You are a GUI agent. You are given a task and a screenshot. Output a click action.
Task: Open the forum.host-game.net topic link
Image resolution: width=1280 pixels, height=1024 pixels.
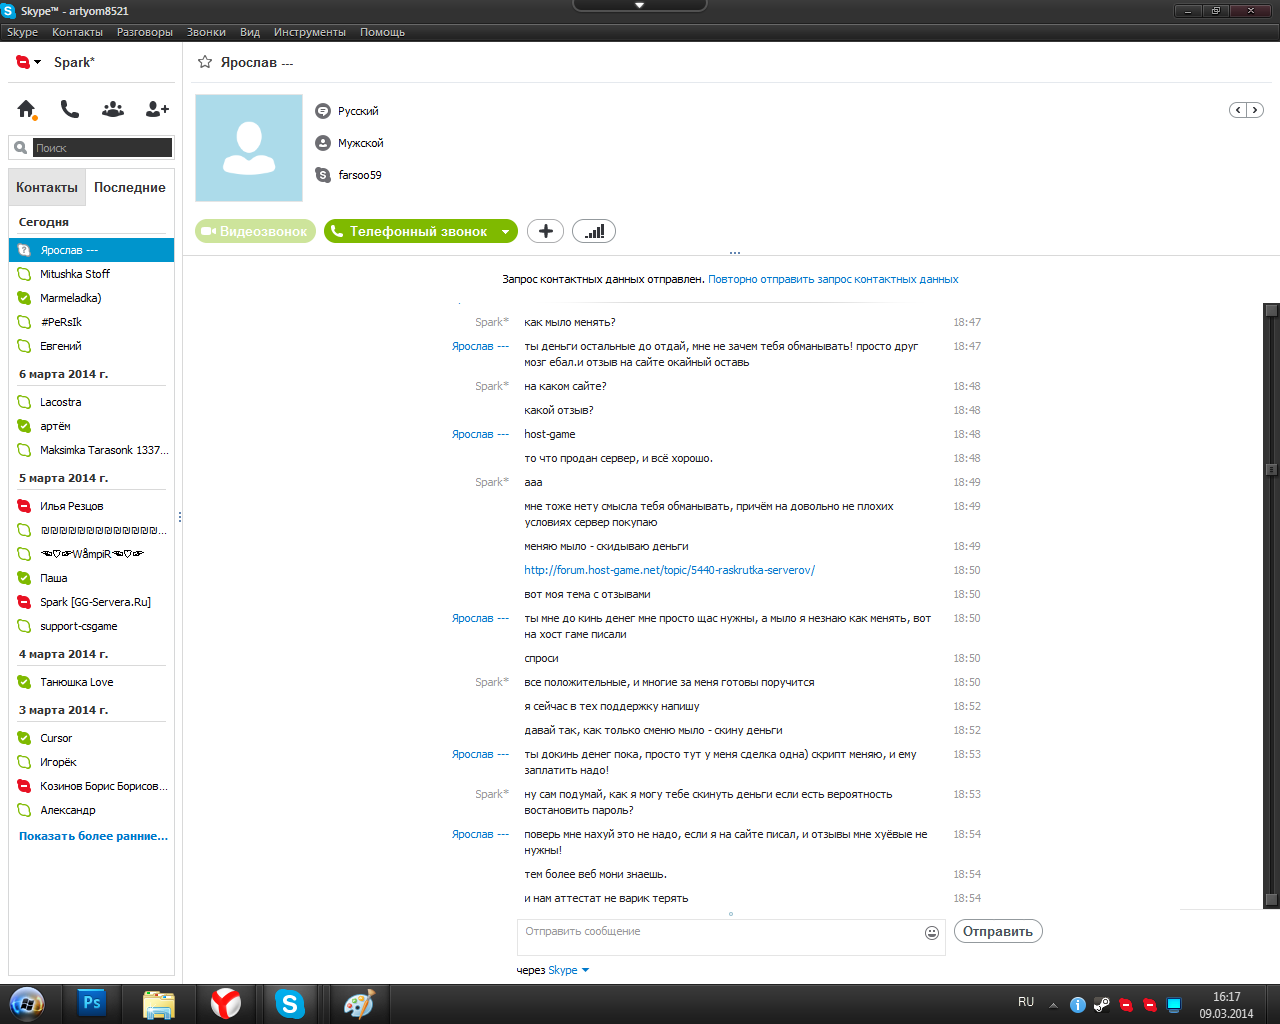click(x=669, y=570)
